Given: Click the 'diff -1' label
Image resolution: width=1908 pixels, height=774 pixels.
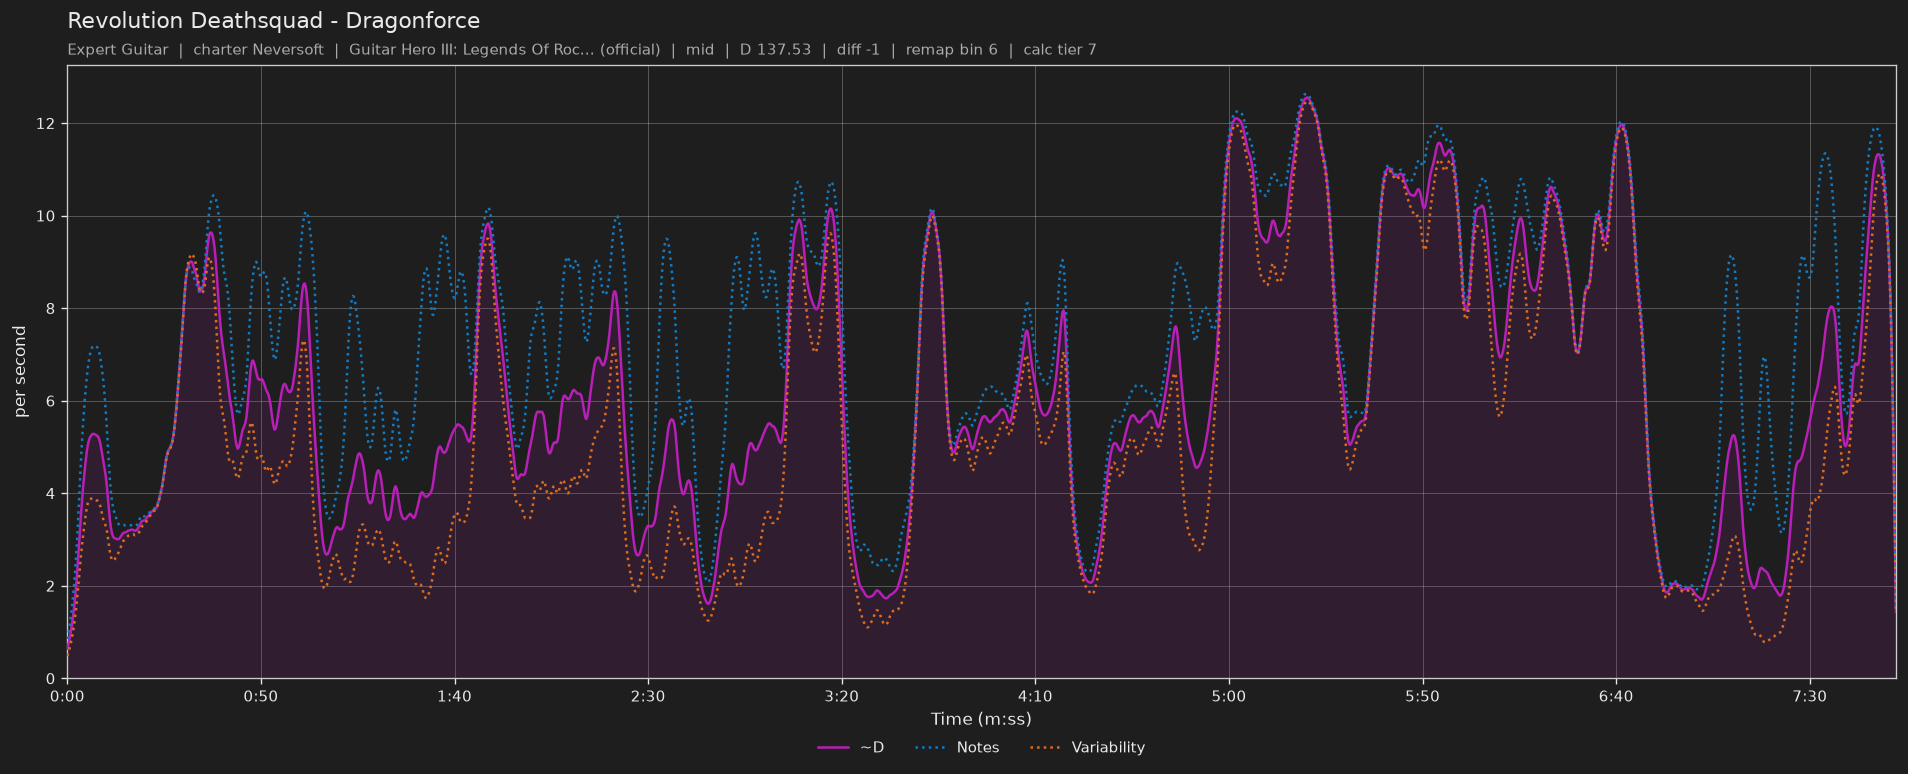Looking at the screenshot, I should click(858, 50).
